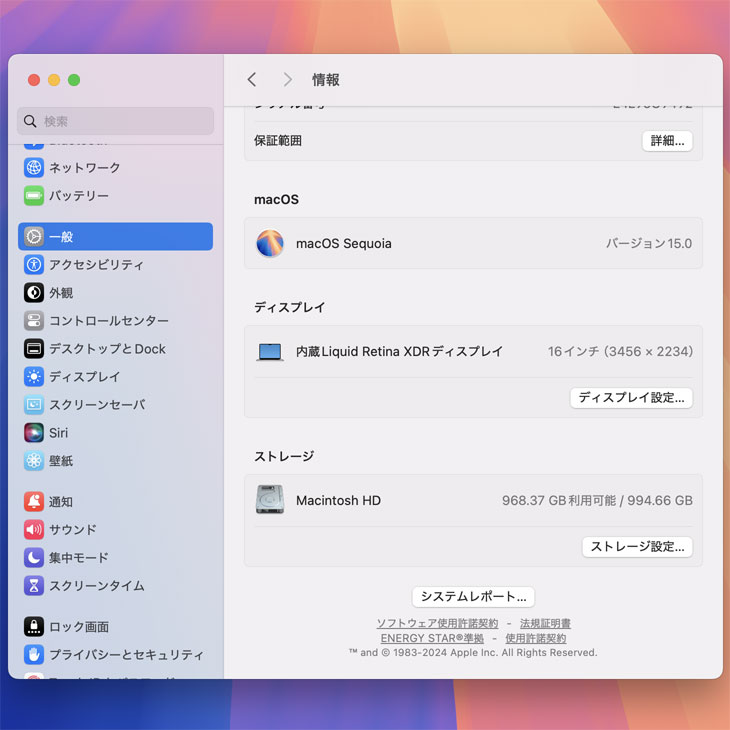Open Accessibility settings icon
The image size is (730, 730).
coord(34,265)
